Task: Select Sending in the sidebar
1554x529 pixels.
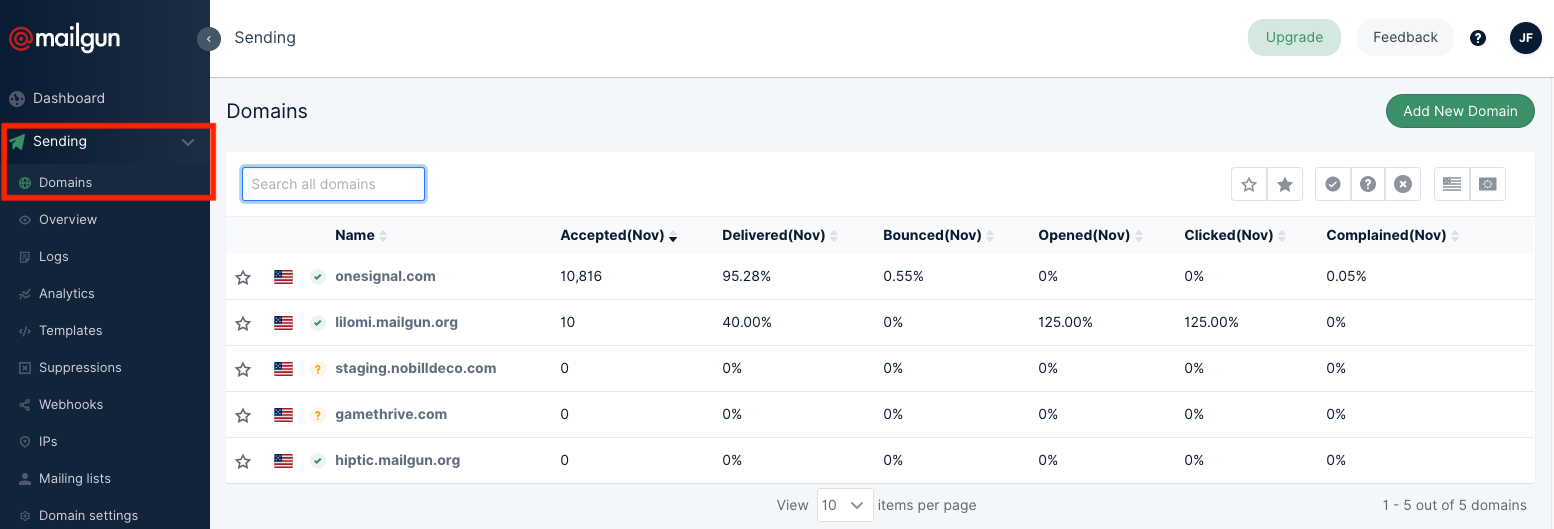Action: coord(60,141)
